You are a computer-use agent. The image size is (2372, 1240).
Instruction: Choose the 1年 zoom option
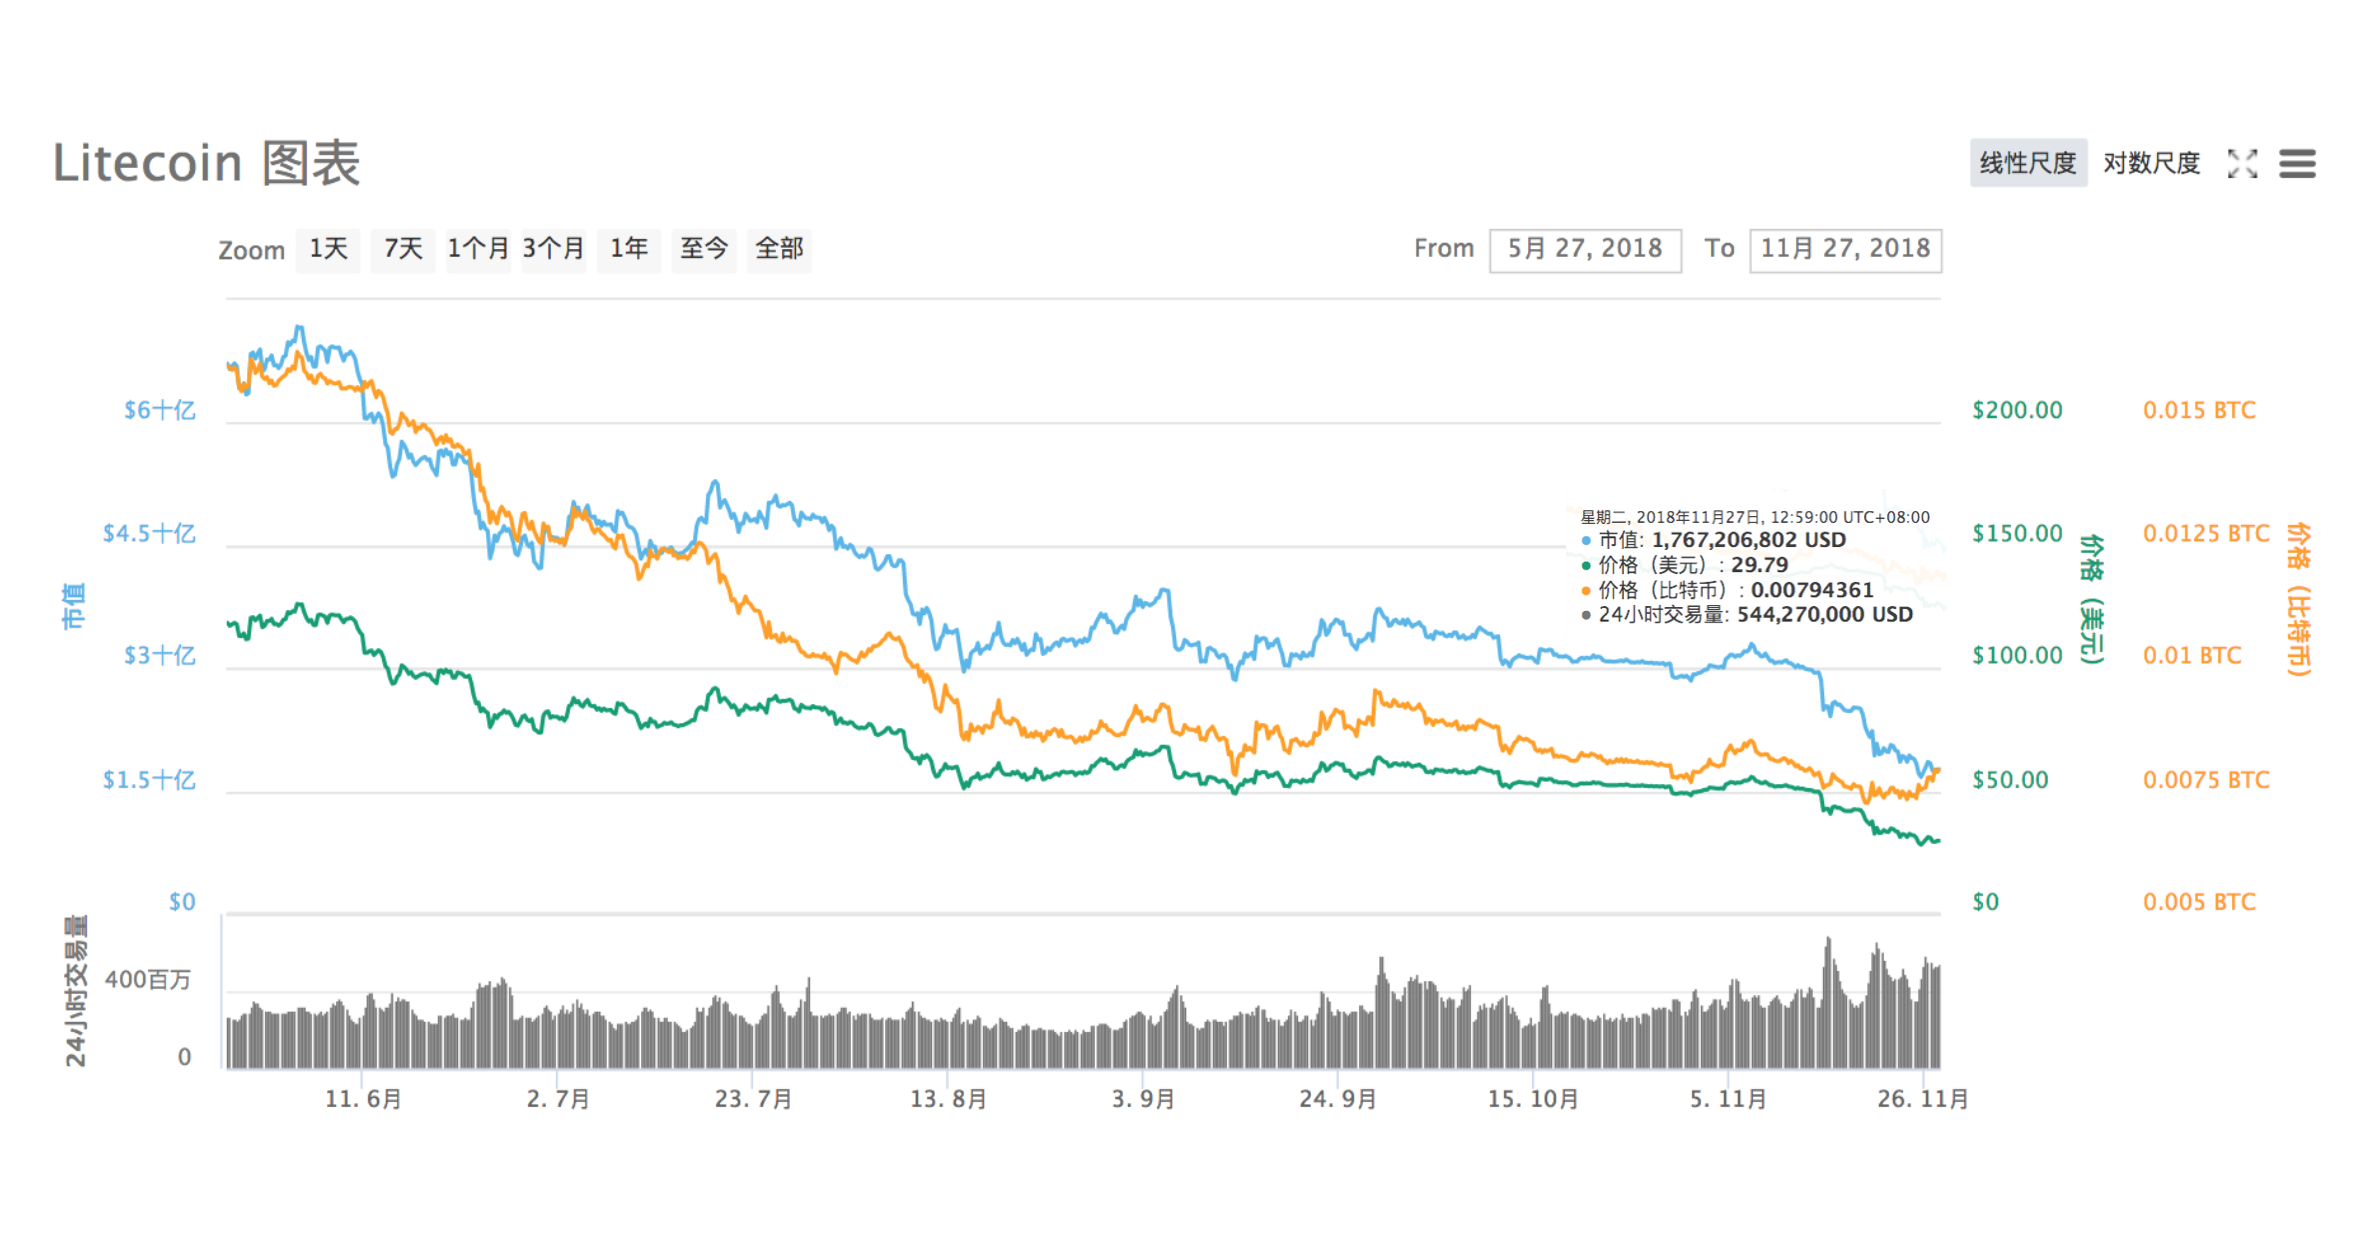tap(629, 249)
